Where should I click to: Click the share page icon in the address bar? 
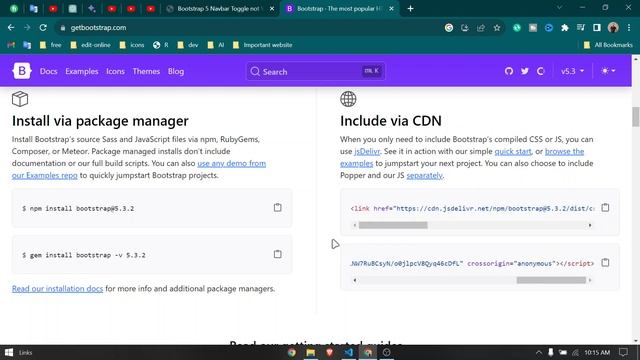481,28
